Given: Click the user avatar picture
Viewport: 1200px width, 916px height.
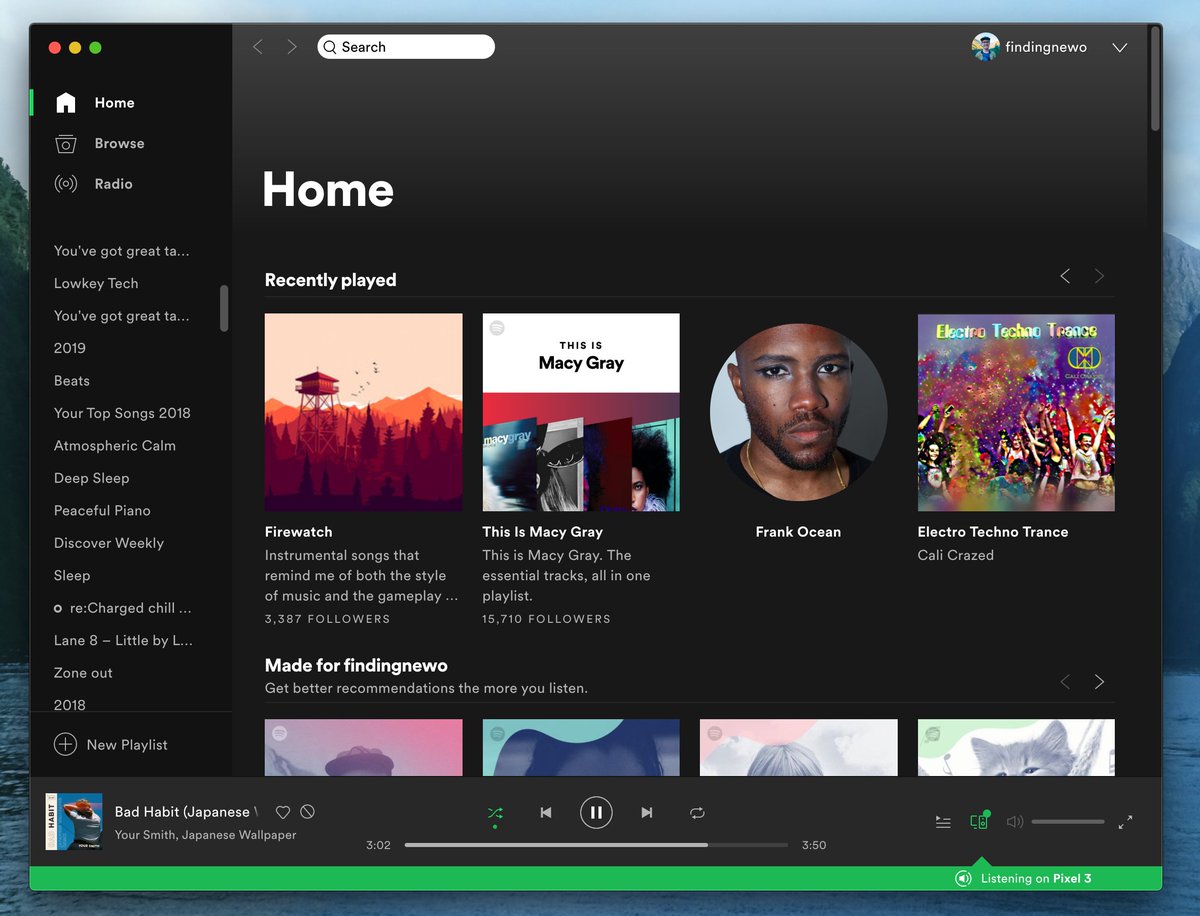Looking at the screenshot, I should (x=985, y=47).
